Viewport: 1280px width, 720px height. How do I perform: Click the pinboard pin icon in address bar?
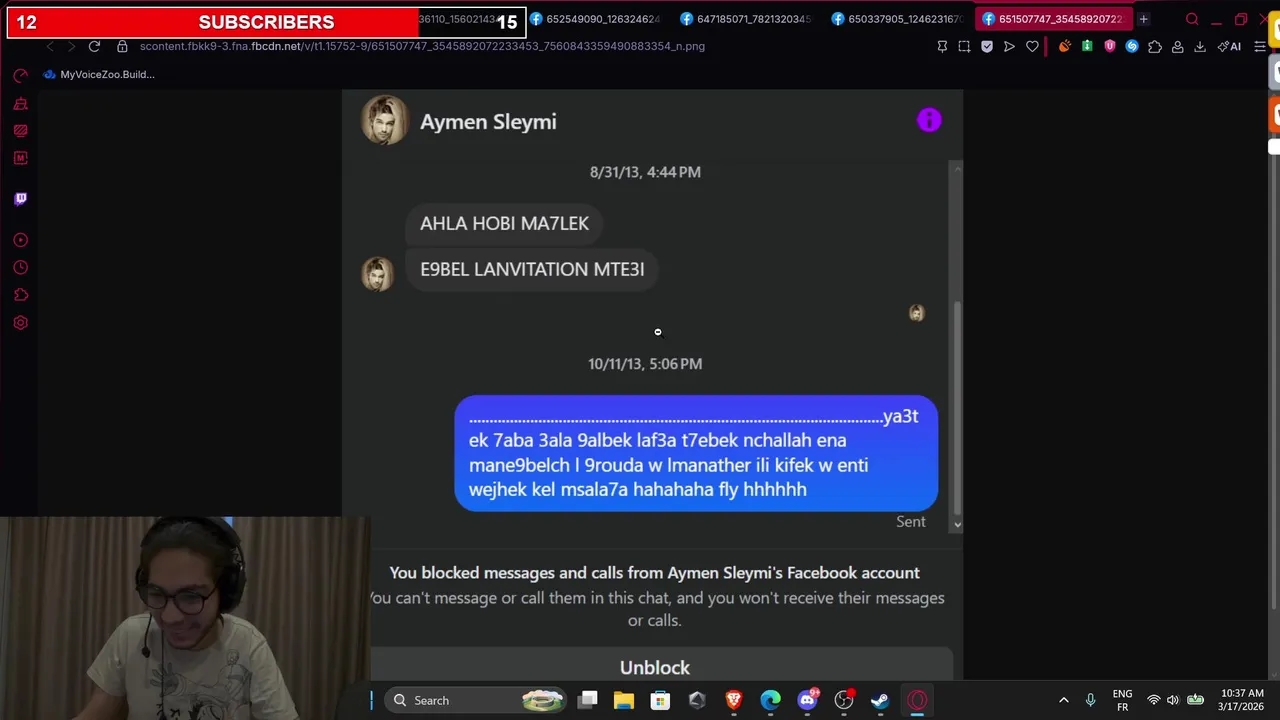tap(942, 46)
